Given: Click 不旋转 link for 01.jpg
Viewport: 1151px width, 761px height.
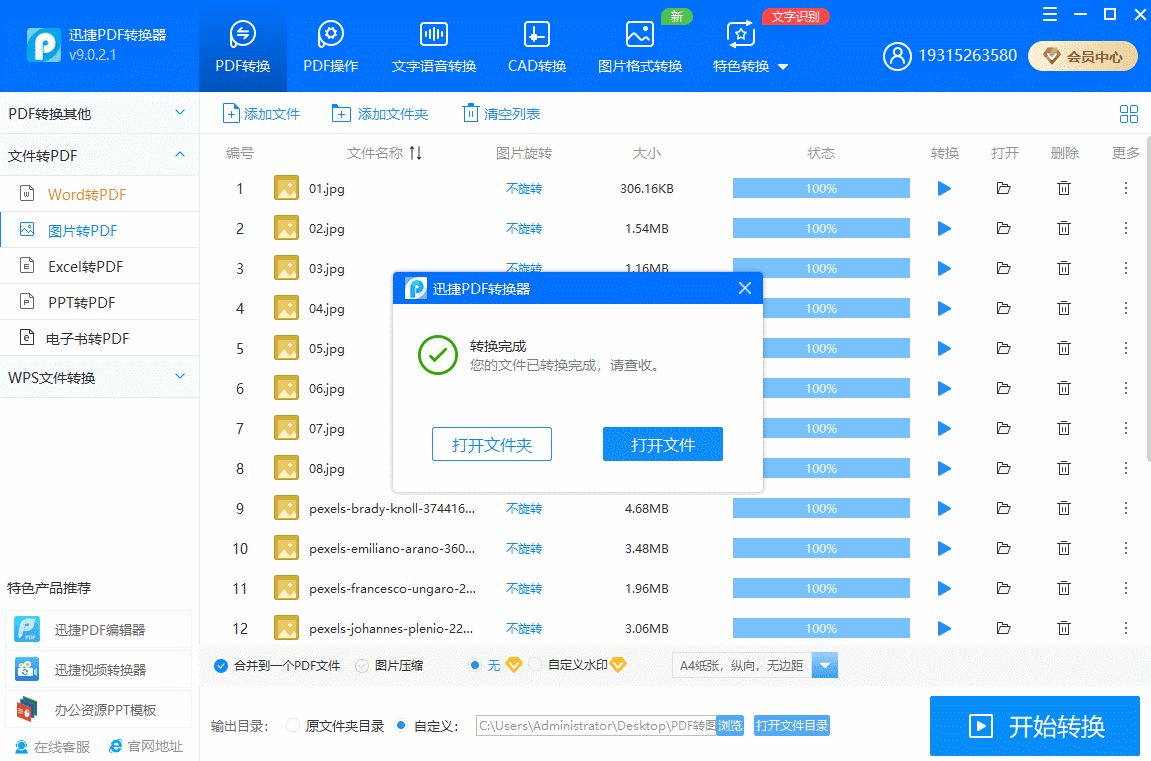Looking at the screenshot, I should (x=523, y=189).
